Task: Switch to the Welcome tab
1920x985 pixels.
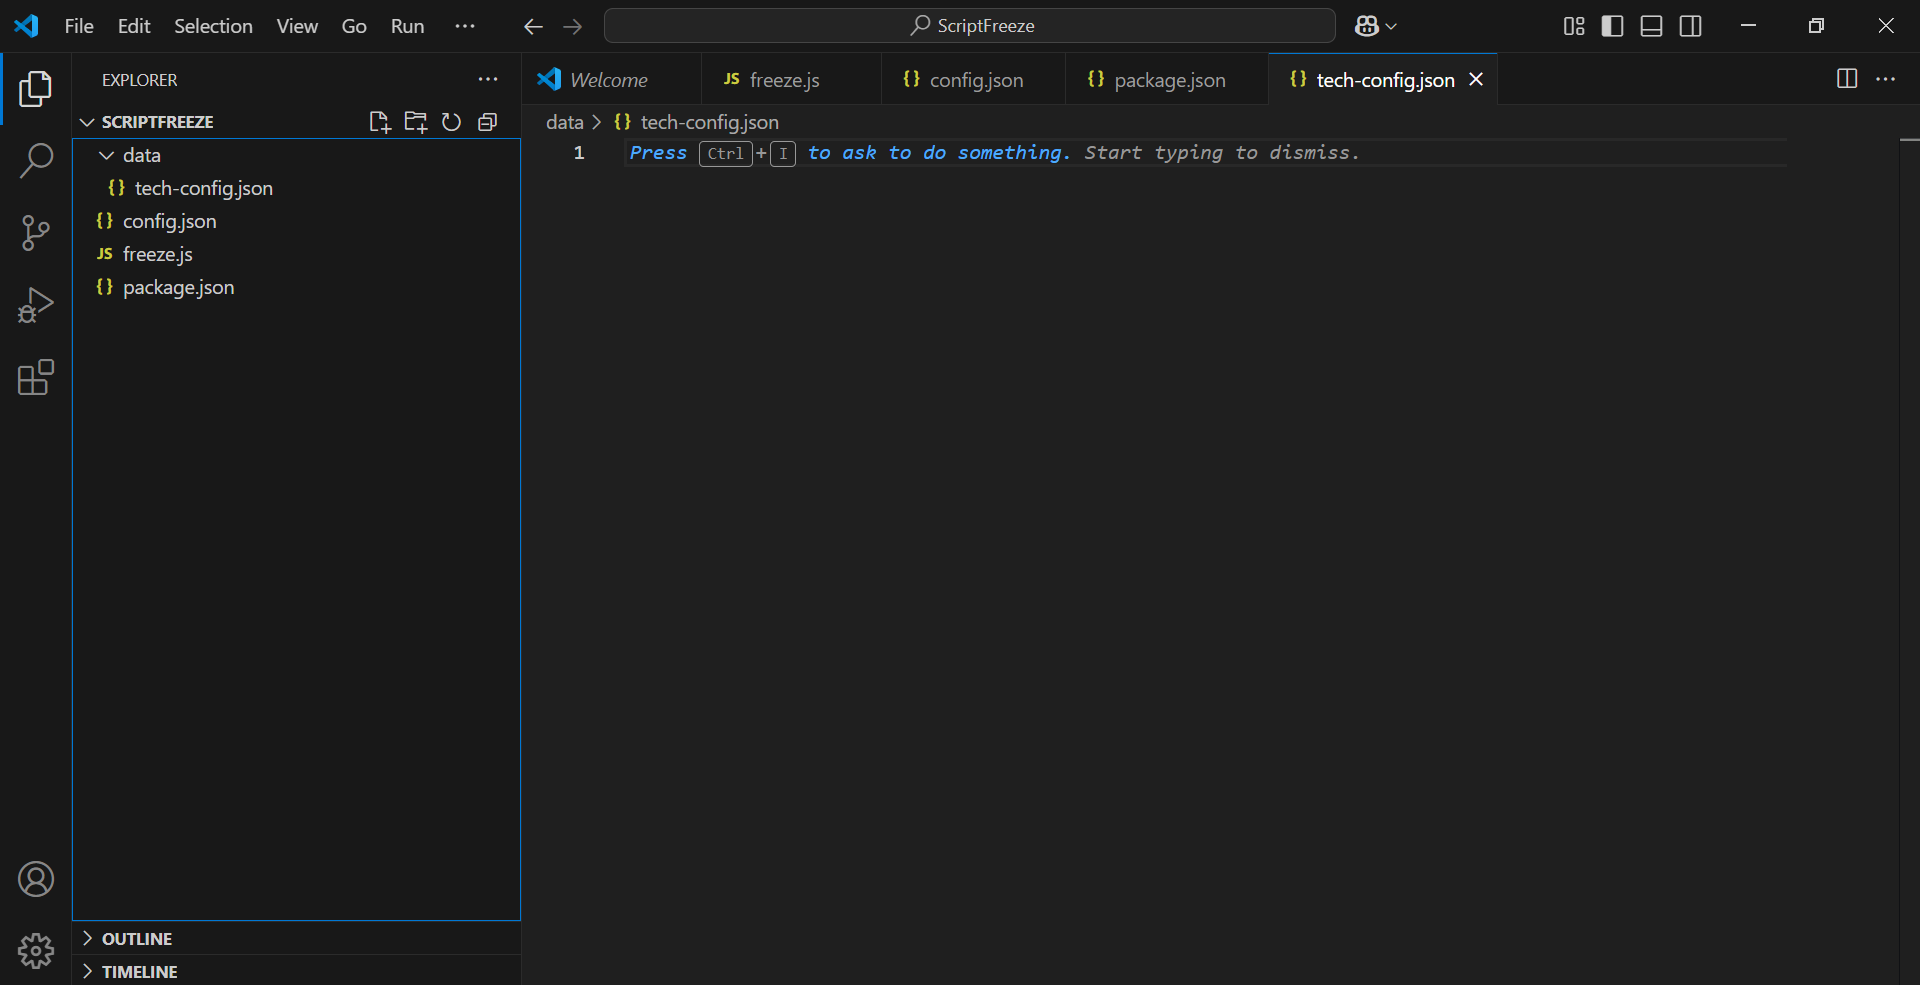Action: click(x=610, y=79)
